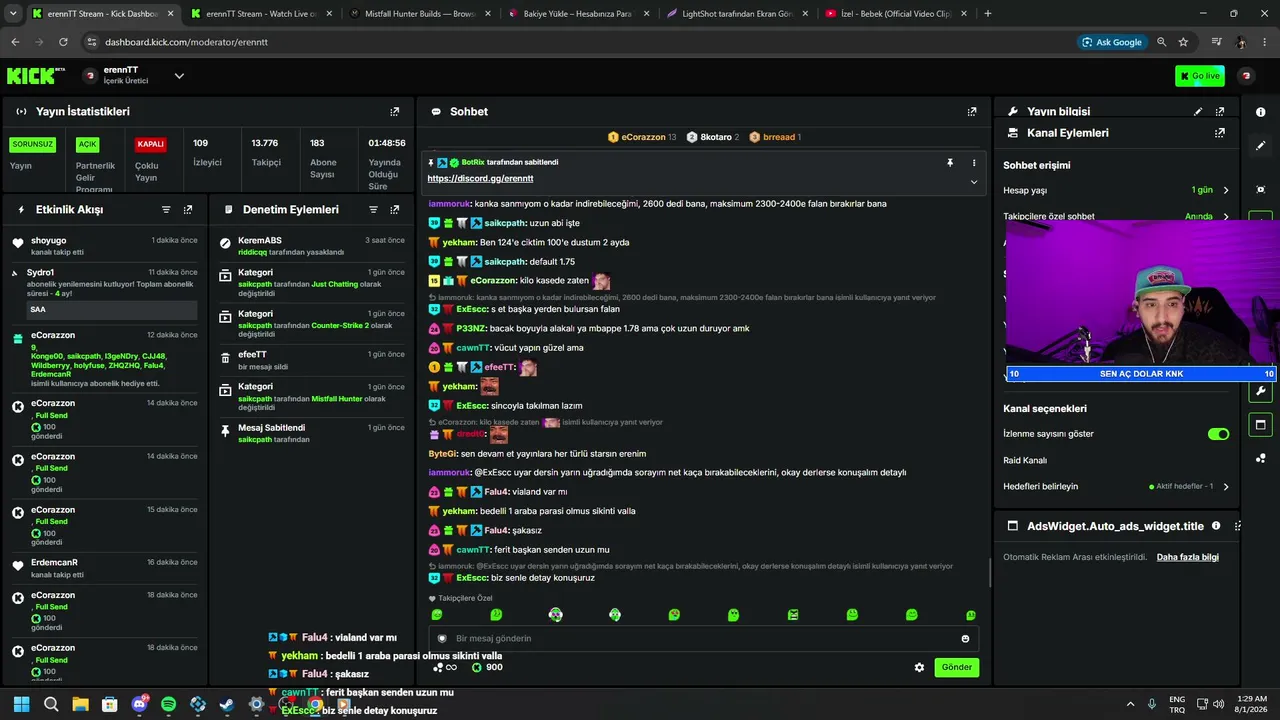The image size is (1280, 720).
Task: Click the browser address bar URL
Action: (x=186, y=42)
